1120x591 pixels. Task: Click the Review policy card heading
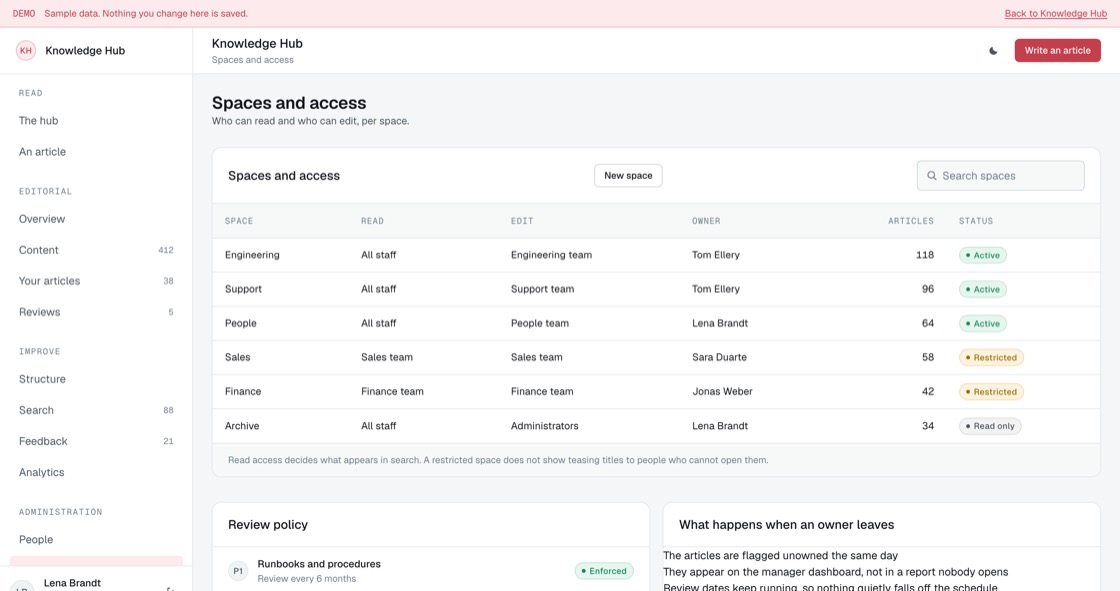click(x=268, y=525)
